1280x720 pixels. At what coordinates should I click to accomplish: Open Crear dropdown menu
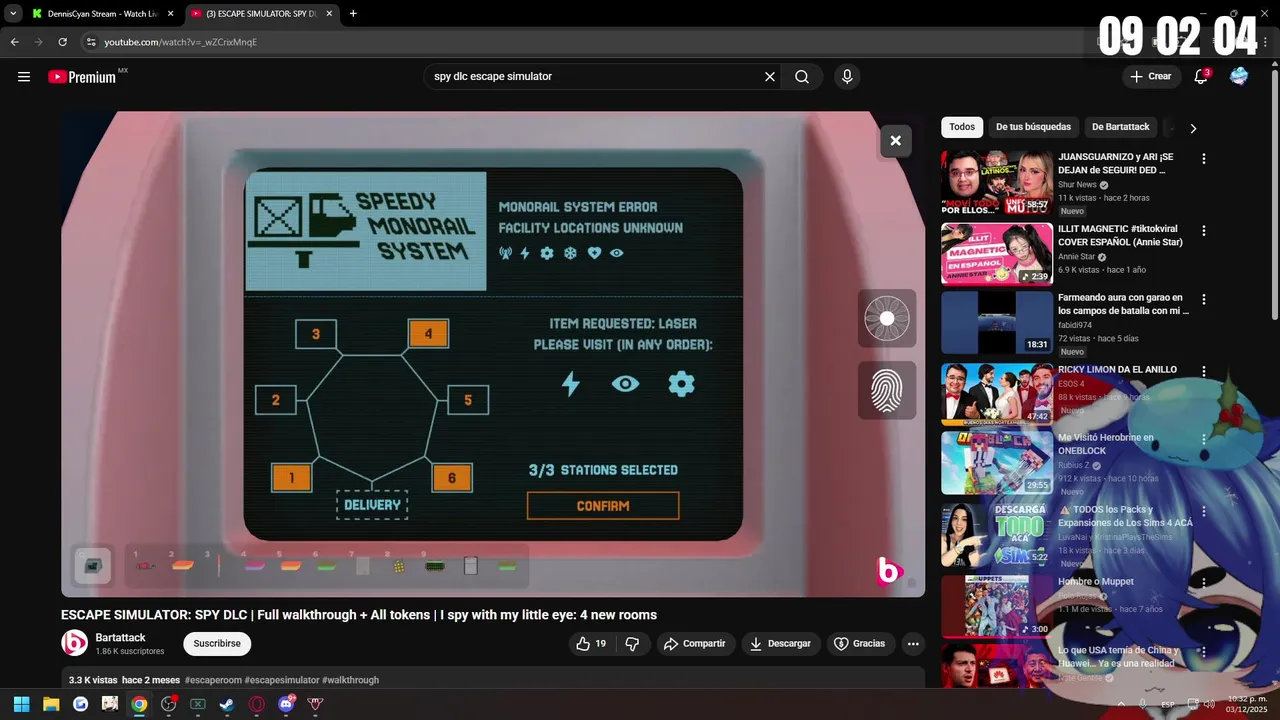tap(1150, 76)
